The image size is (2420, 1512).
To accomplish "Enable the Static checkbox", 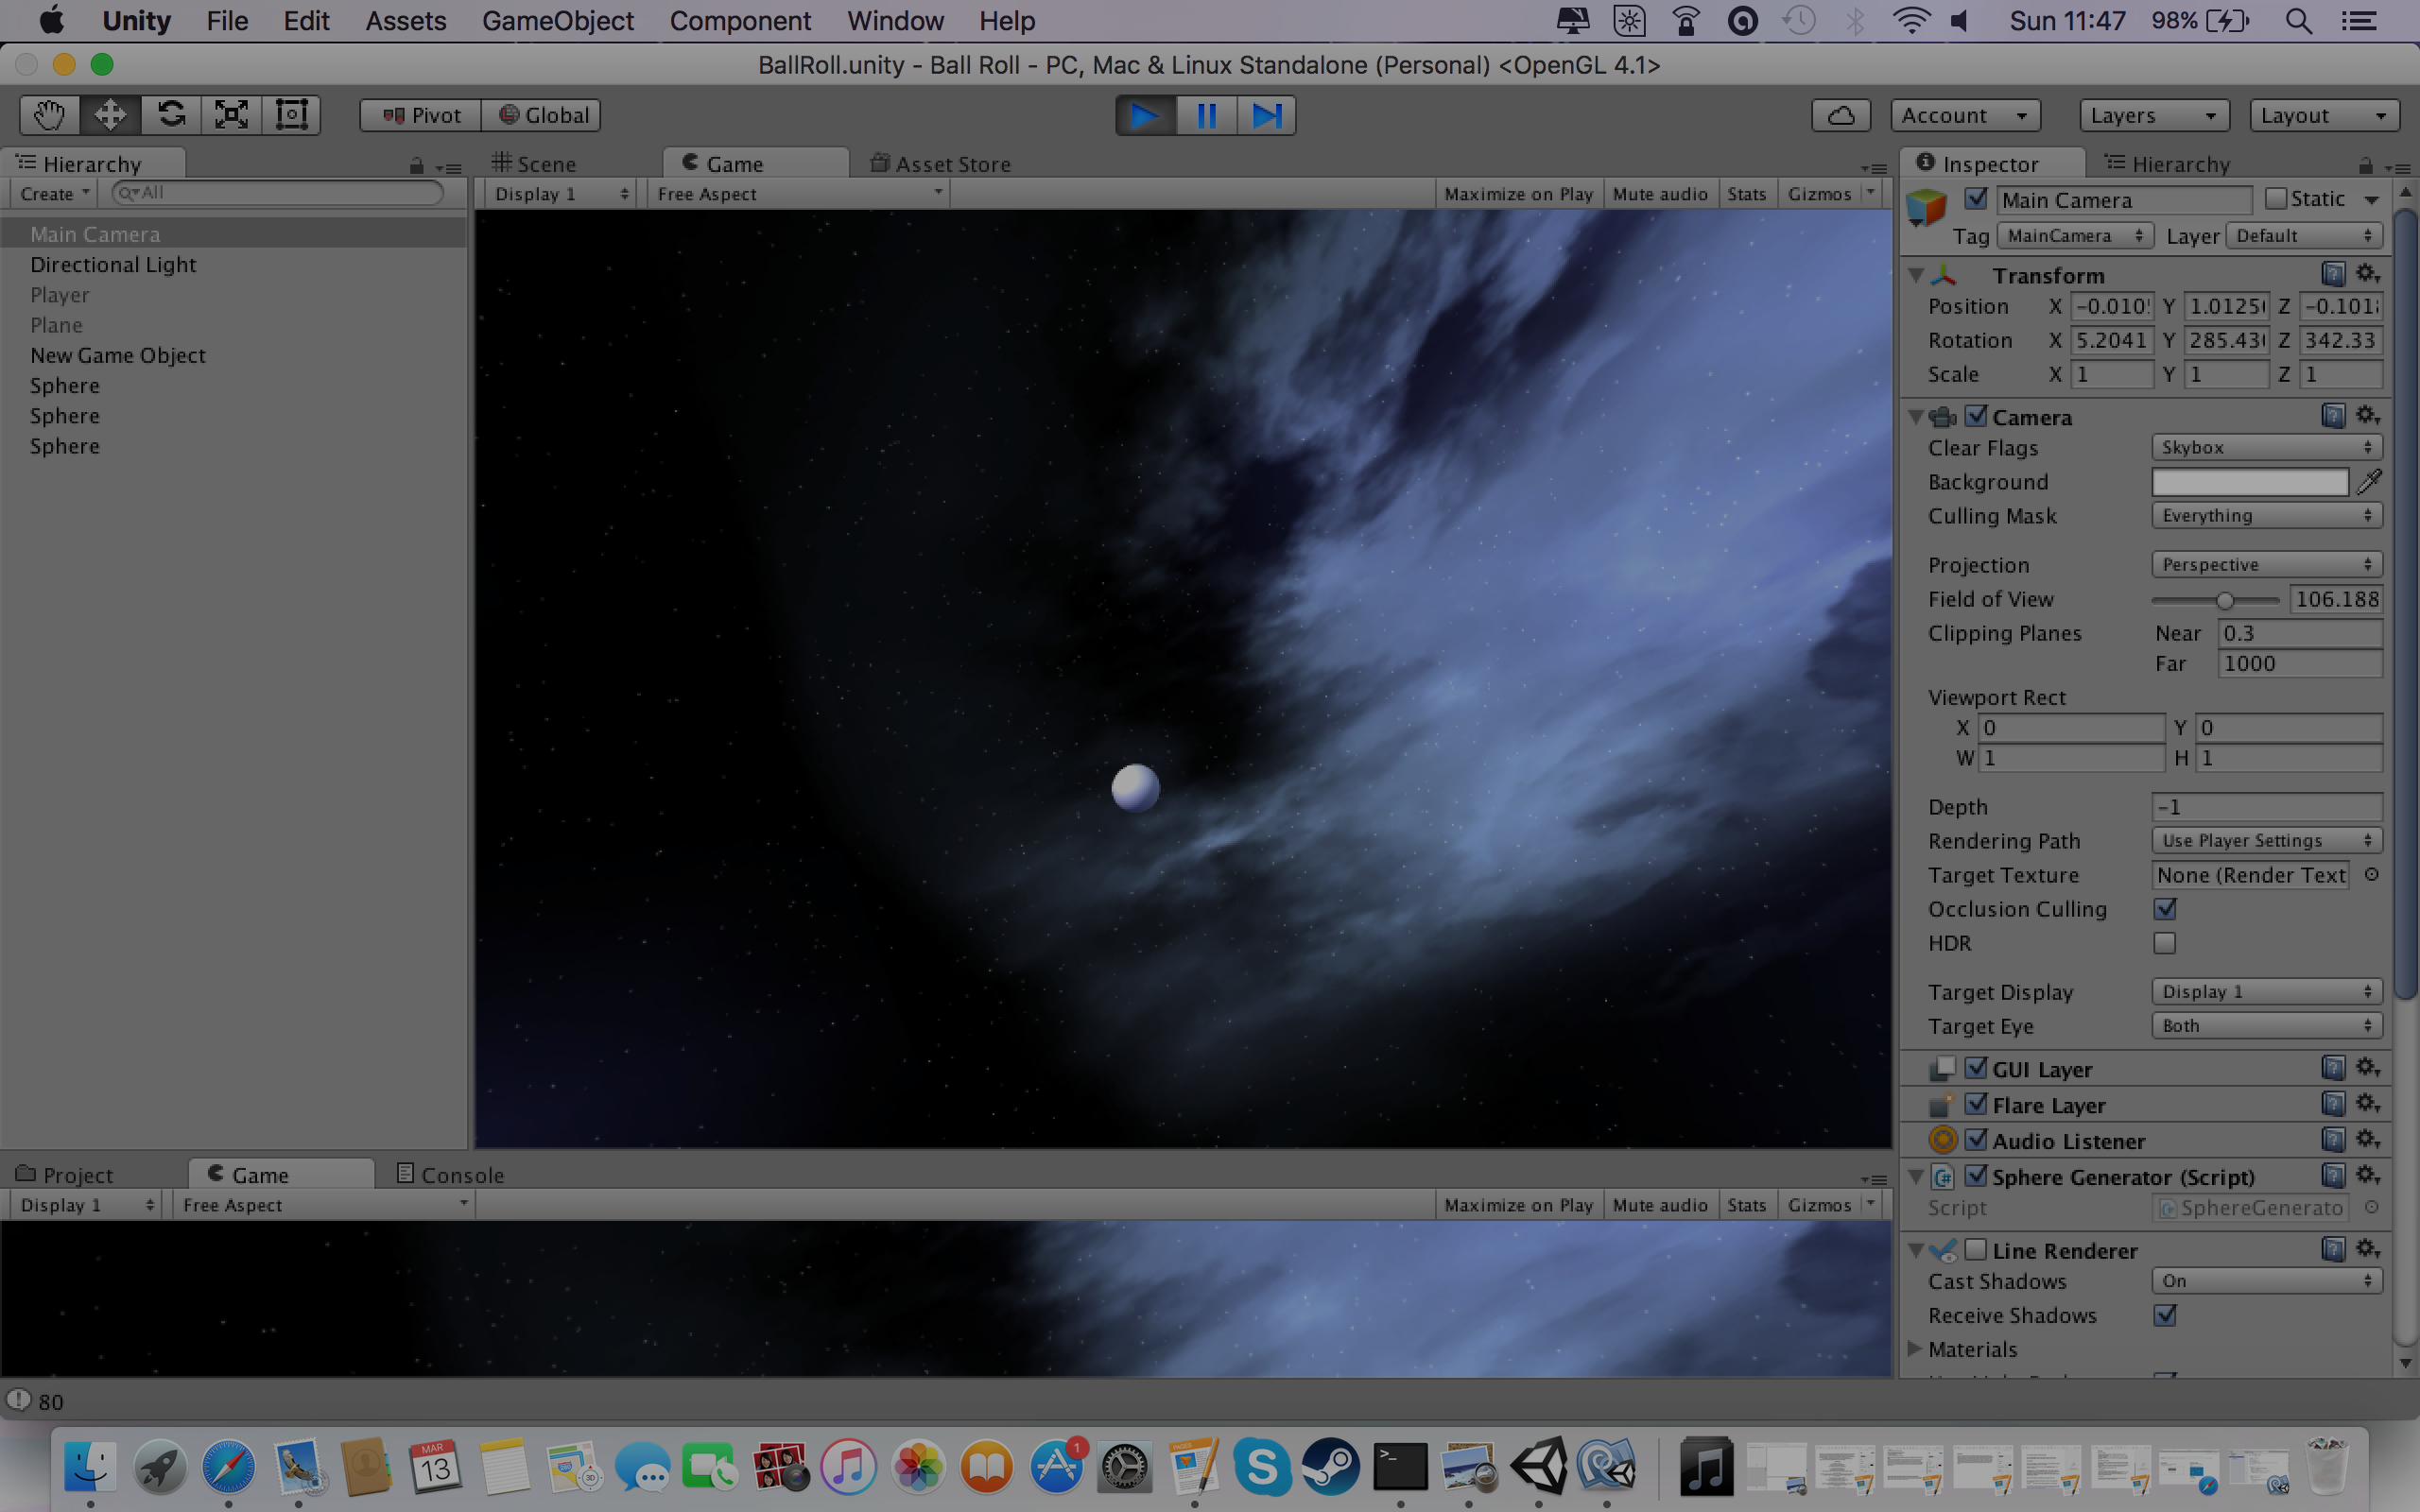I will click(x=2276, y=199).
